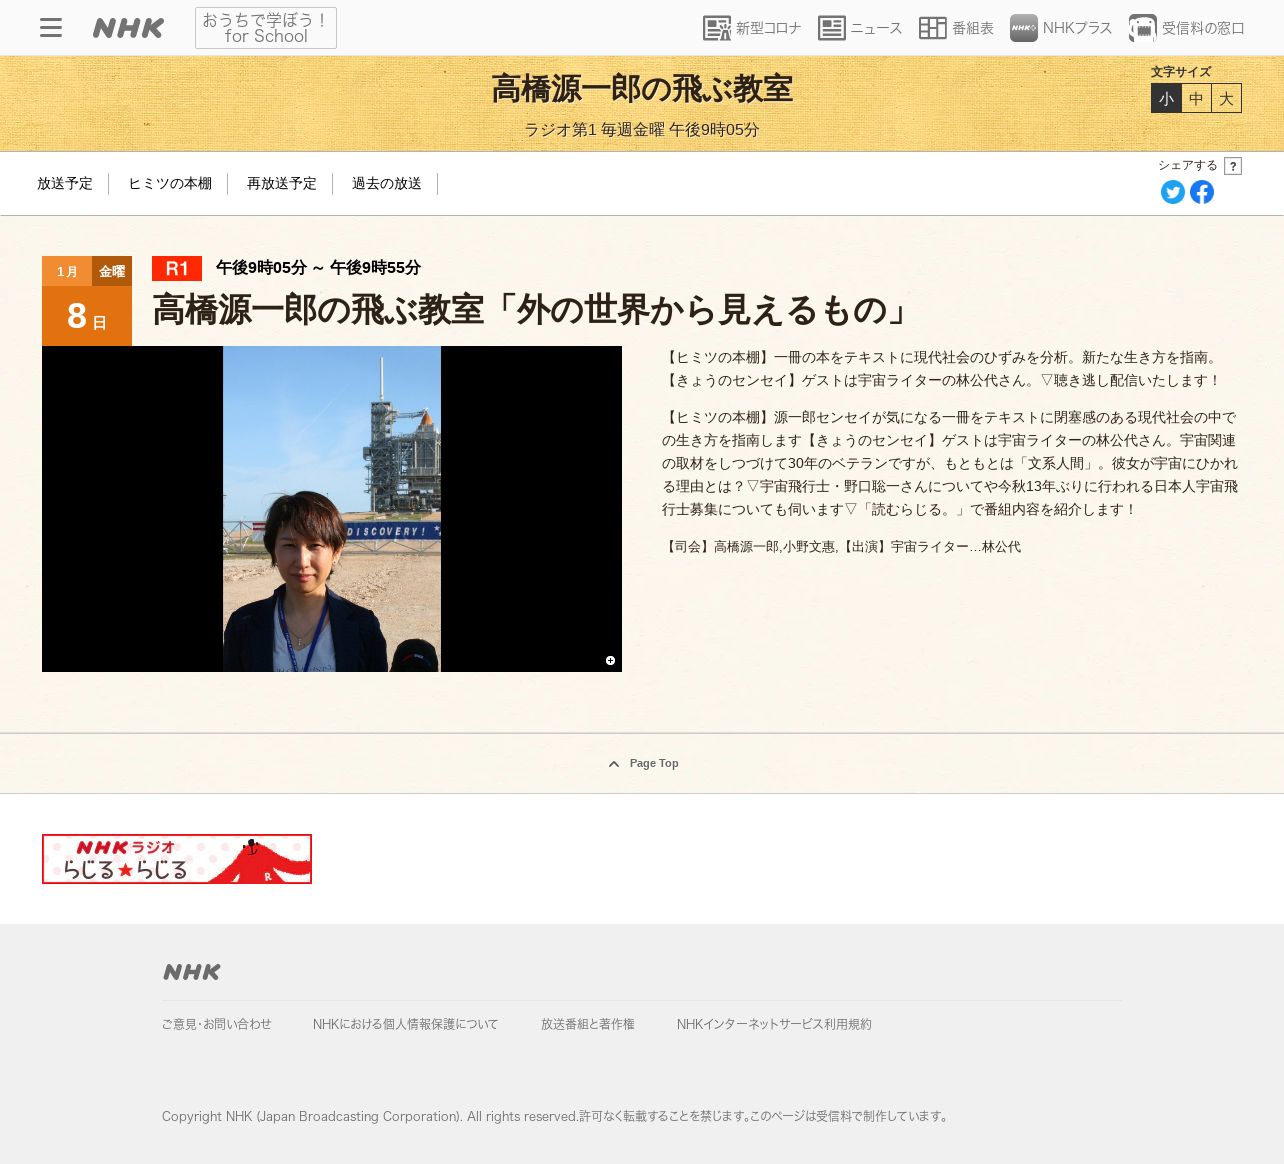Enlarge the photo with plus icon
The height and width of the screenshot is (1164, 1284).
point(610,660)
